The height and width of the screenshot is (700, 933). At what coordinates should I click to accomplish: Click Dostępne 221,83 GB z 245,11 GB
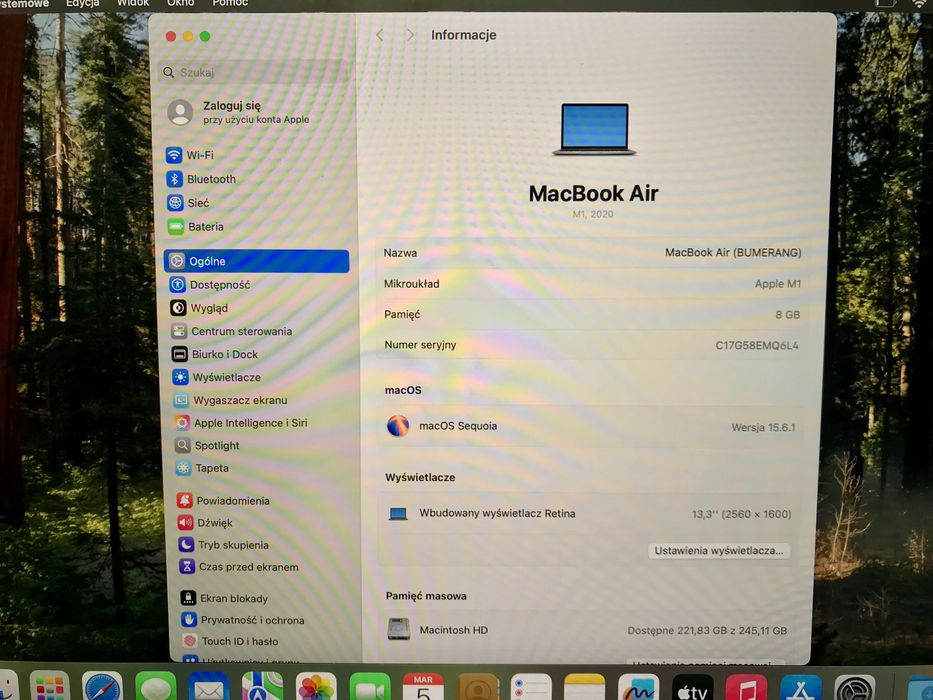pos(707,630)
